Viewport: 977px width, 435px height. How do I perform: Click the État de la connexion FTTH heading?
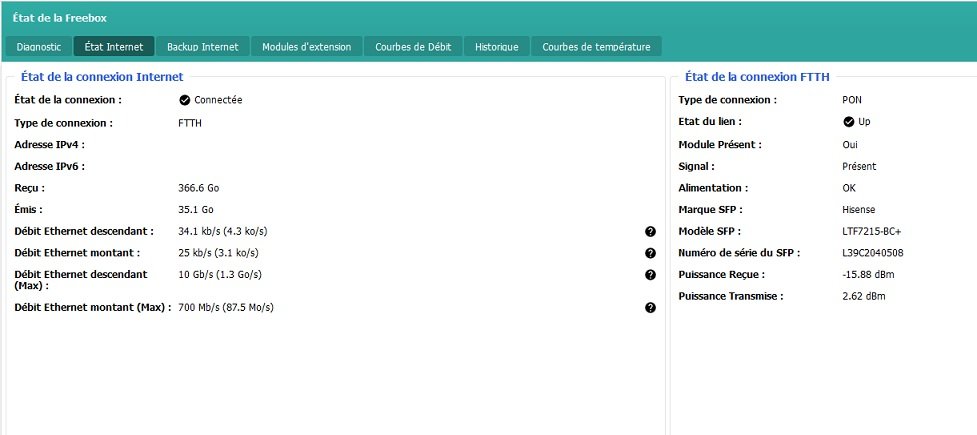(x=757, y=77)
